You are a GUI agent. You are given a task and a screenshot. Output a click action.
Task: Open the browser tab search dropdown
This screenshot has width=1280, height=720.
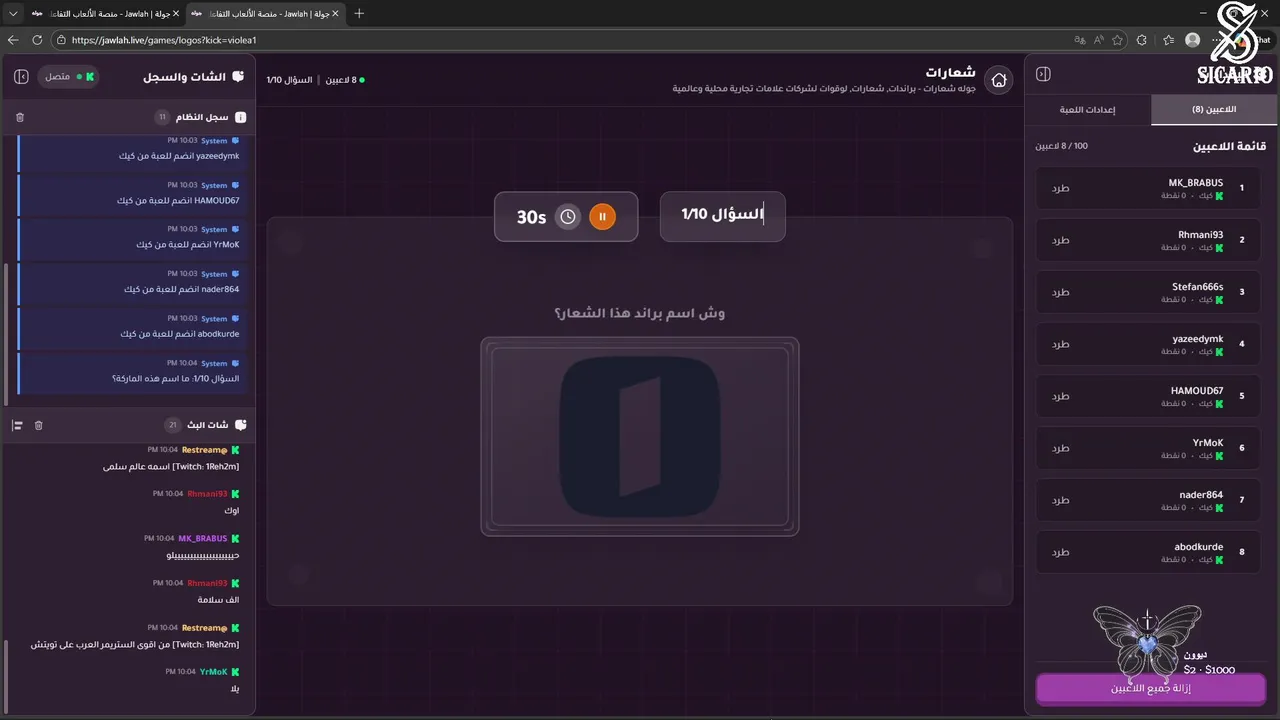13,13
